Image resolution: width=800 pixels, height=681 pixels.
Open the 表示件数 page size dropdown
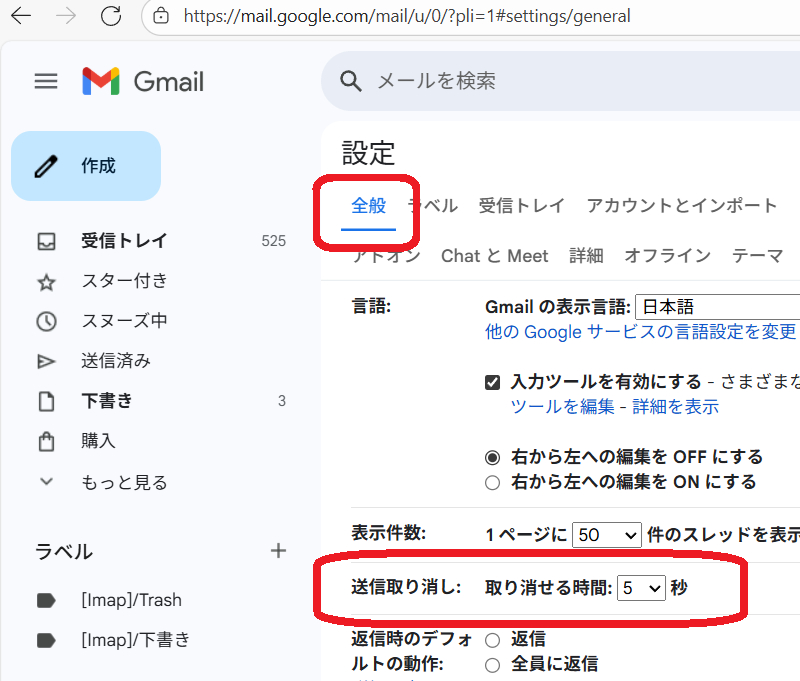click(x=606, y=535)
